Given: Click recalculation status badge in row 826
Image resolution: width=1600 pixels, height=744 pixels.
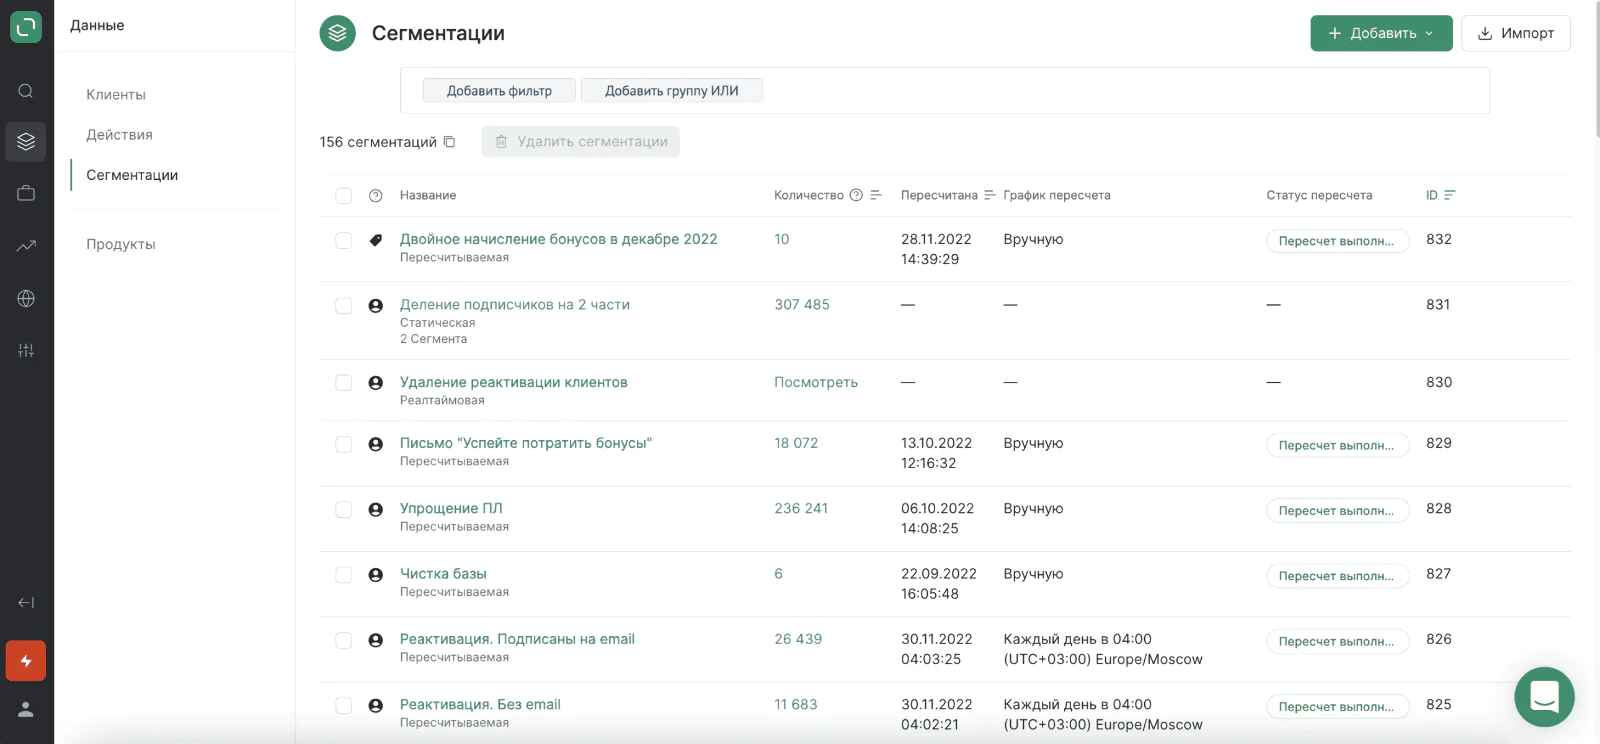Looking at the screenshot, I should point(1337,641).
